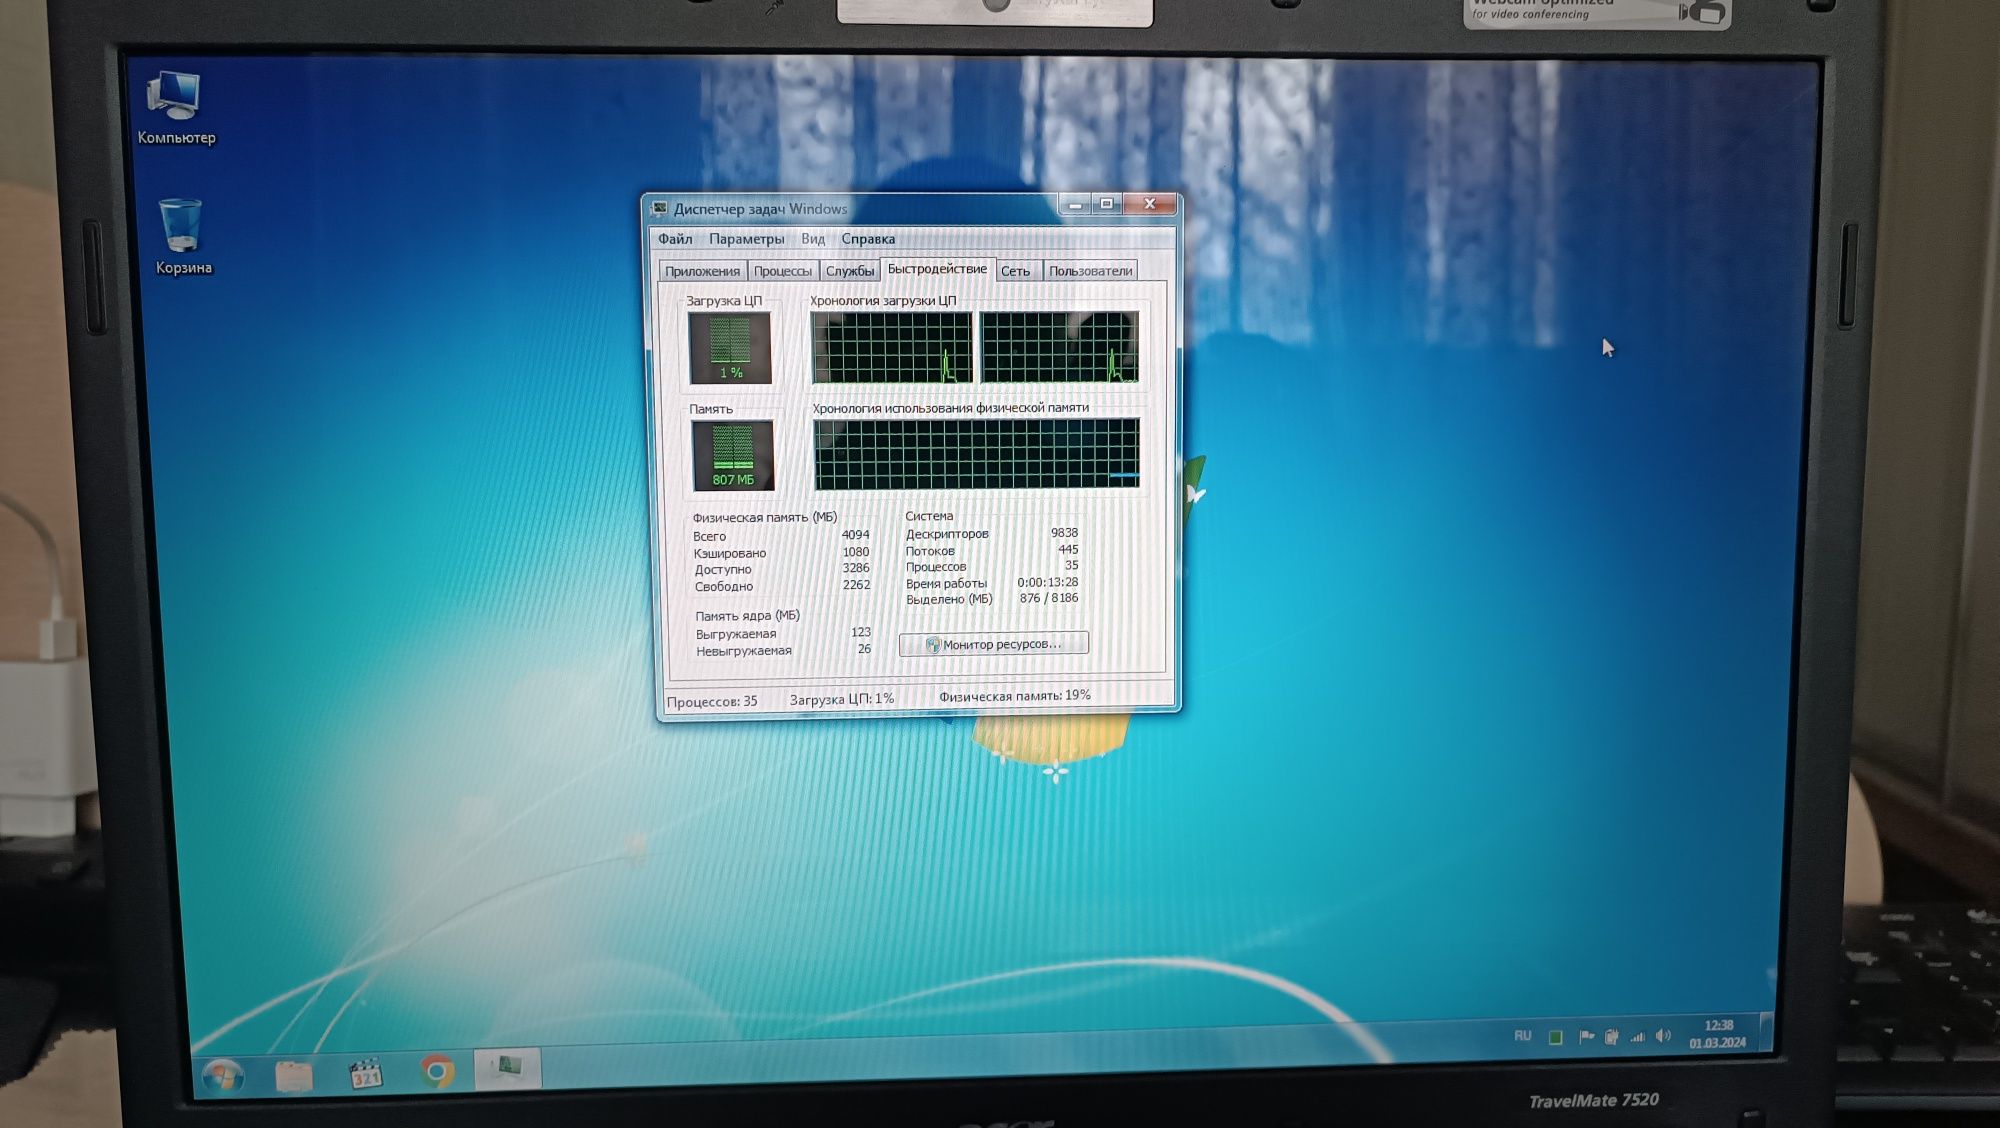Switch to the Пользователи tab
The image size is (2000, 1128).
[x=1091, y=271]
